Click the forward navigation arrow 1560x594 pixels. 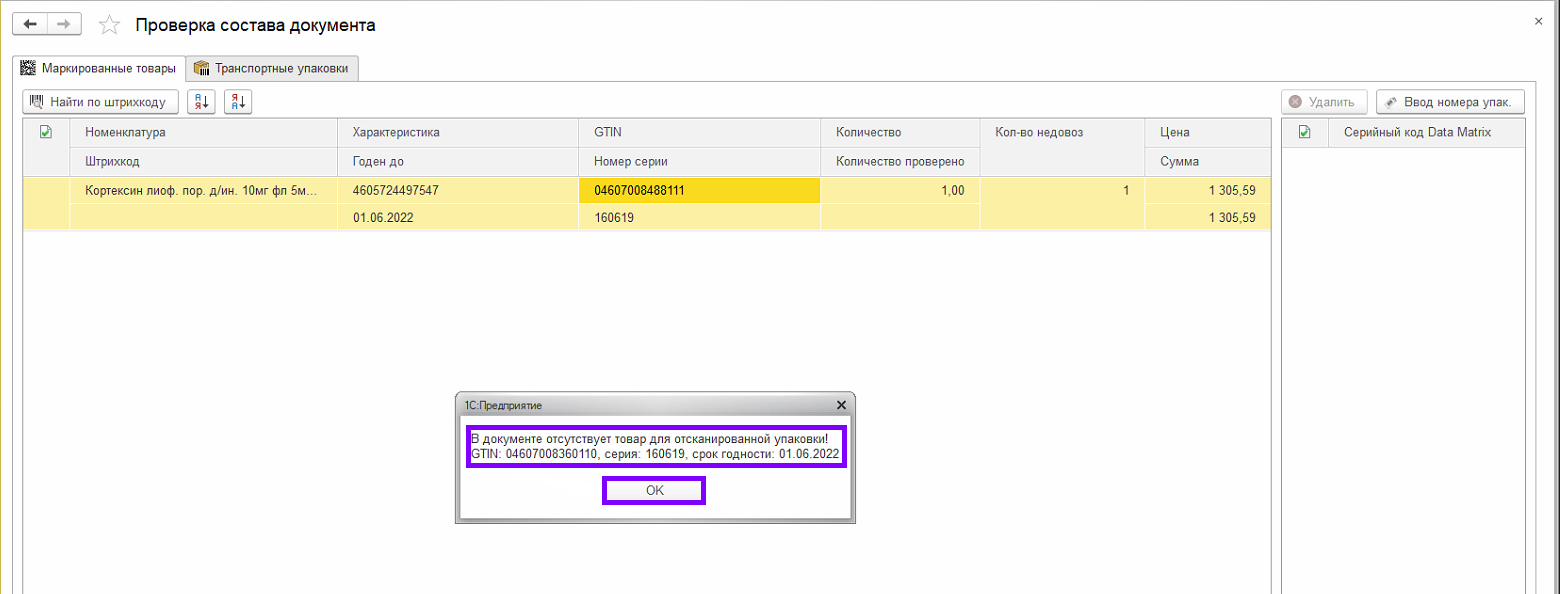[x=63, y=24]
